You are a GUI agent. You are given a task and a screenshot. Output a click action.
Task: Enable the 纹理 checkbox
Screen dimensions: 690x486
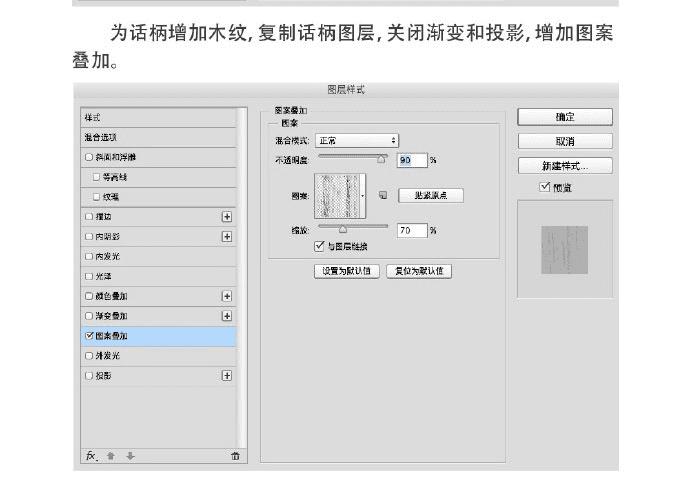(96, 197)
